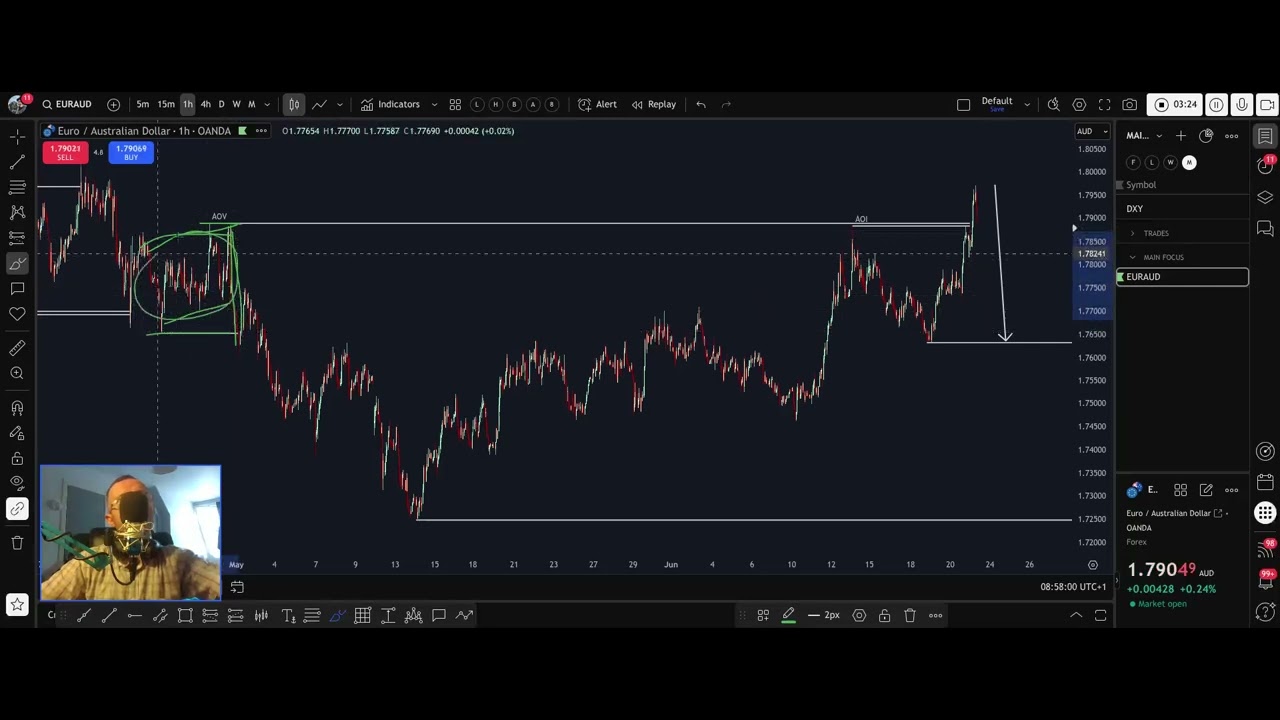This screenshot has width=1280, height=720.
Task: Expand chart style options dropdown
Action: point(340,104)
